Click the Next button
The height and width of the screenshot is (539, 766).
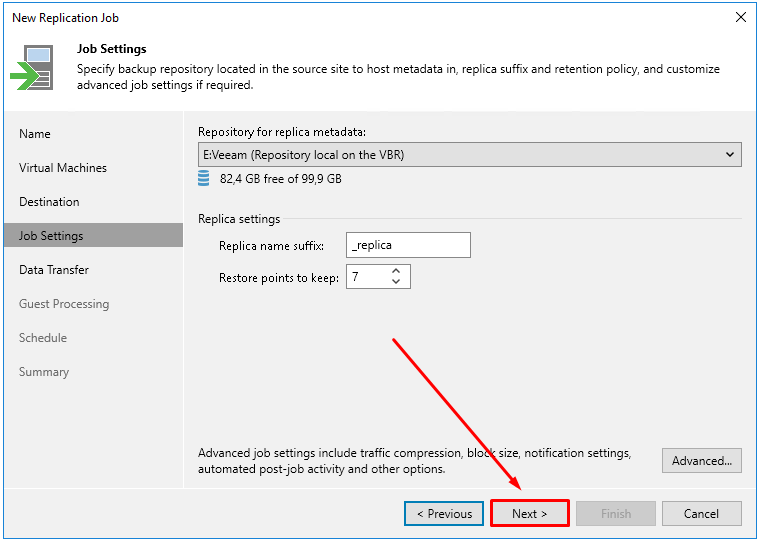point(530,513)
